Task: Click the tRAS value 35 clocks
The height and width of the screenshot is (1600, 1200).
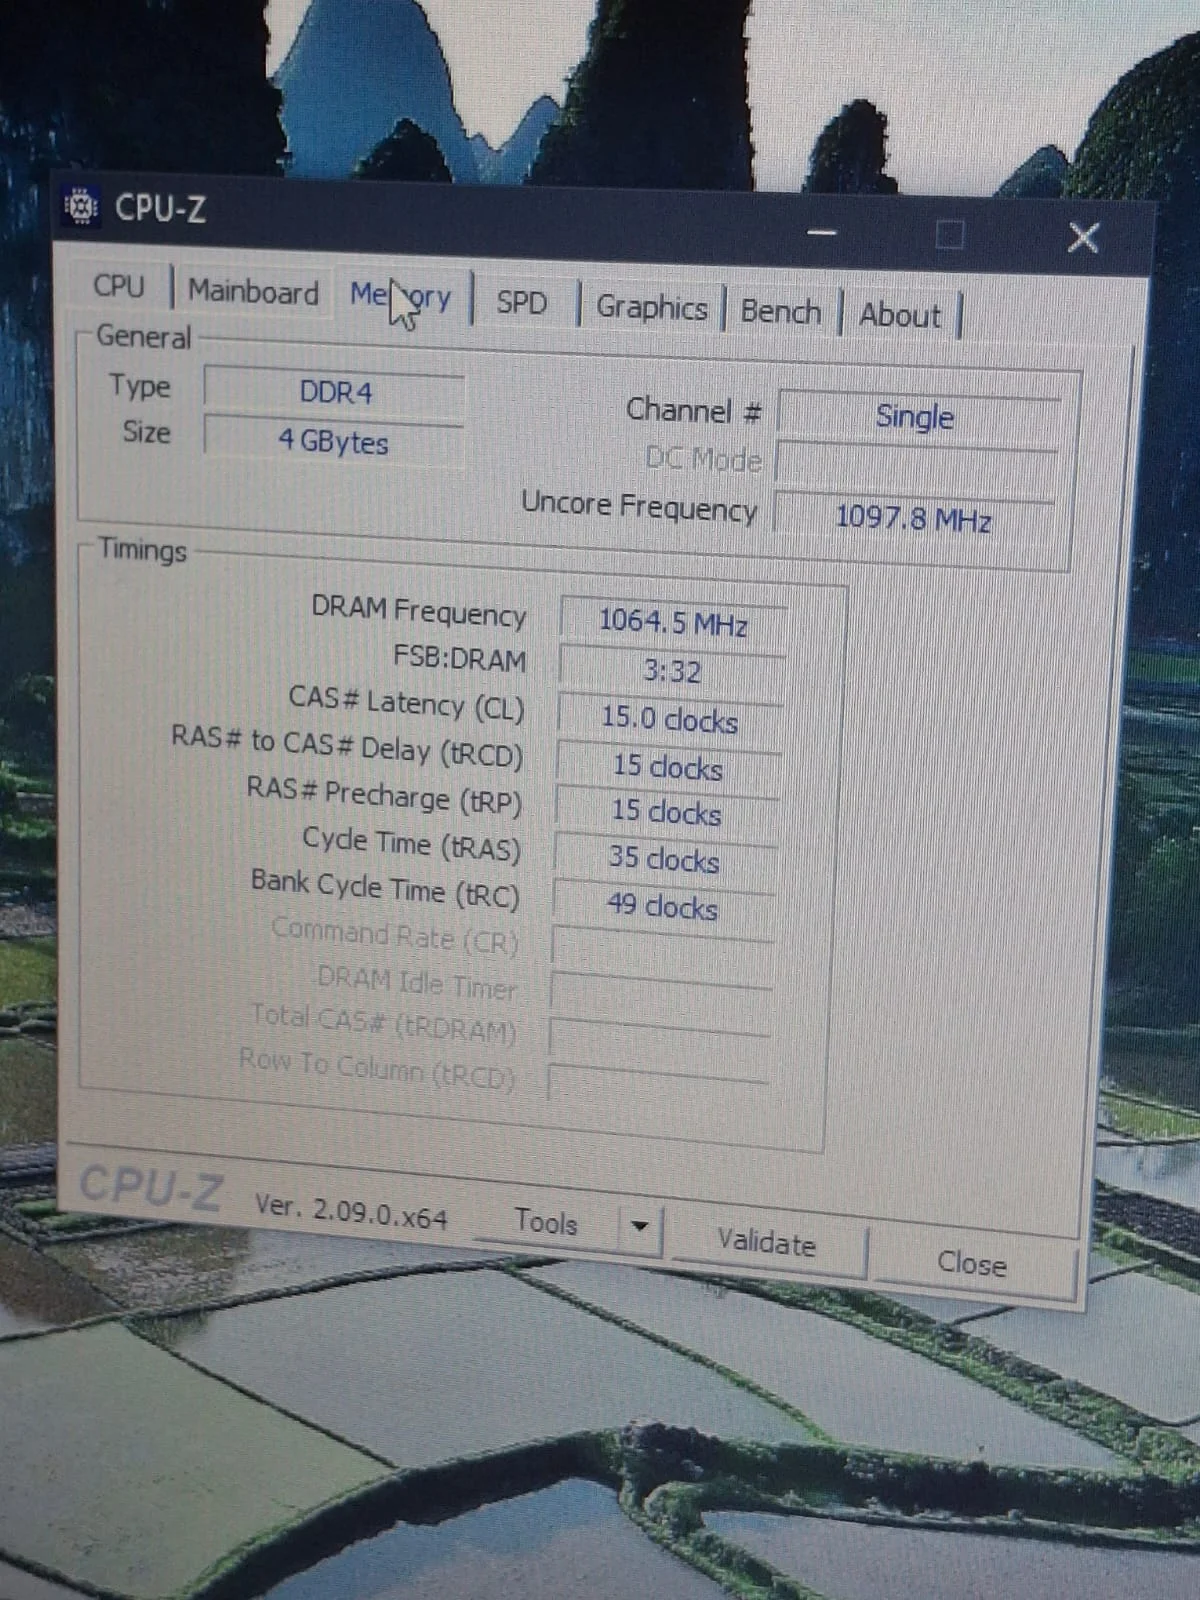Action: [665, 860]
